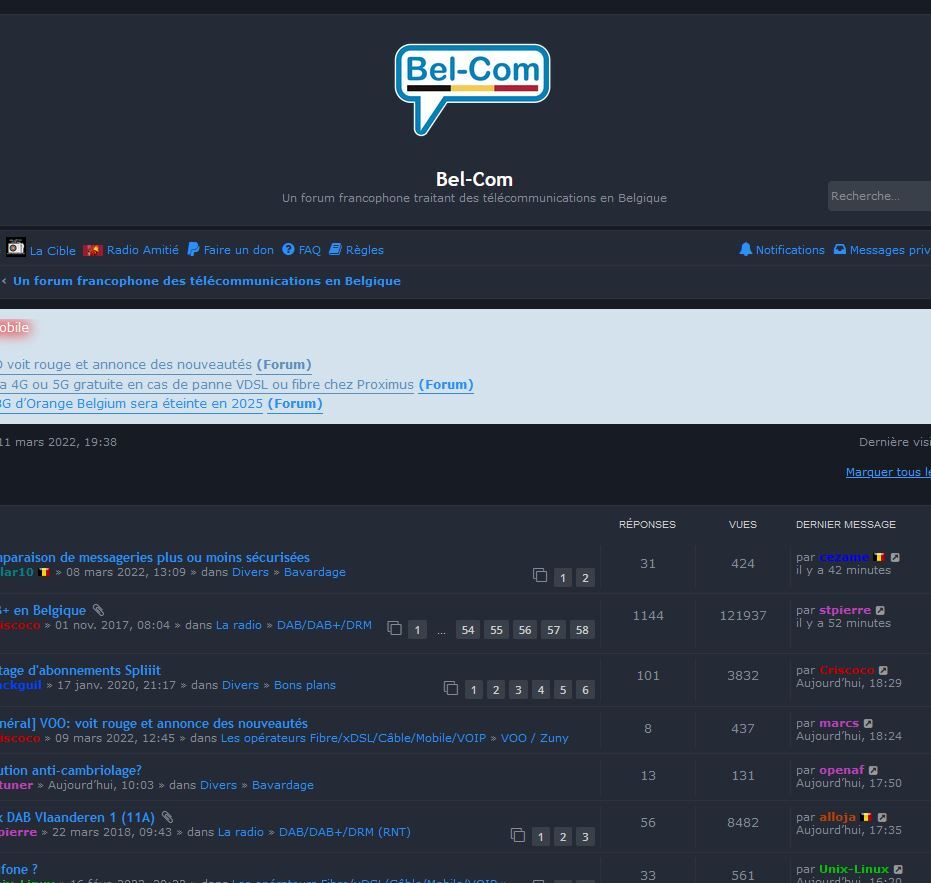Open topic VOO voit rouge et annonce nouveautés
931x883 pixels.
pyautogui.click(x=154, y=723)
